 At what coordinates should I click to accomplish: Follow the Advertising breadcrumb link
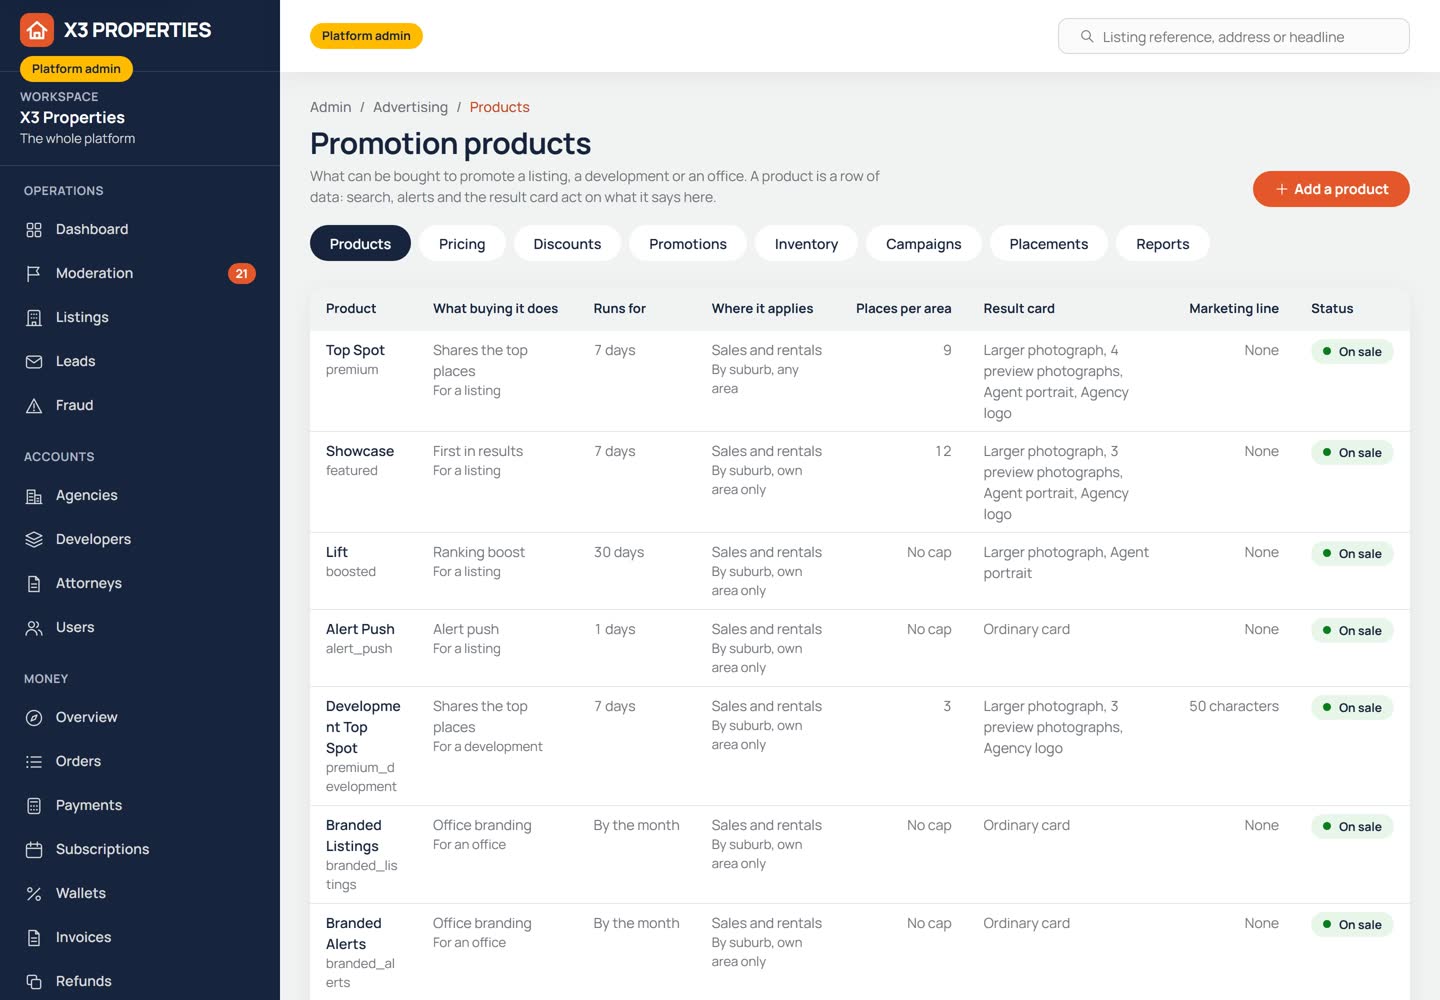410,107
